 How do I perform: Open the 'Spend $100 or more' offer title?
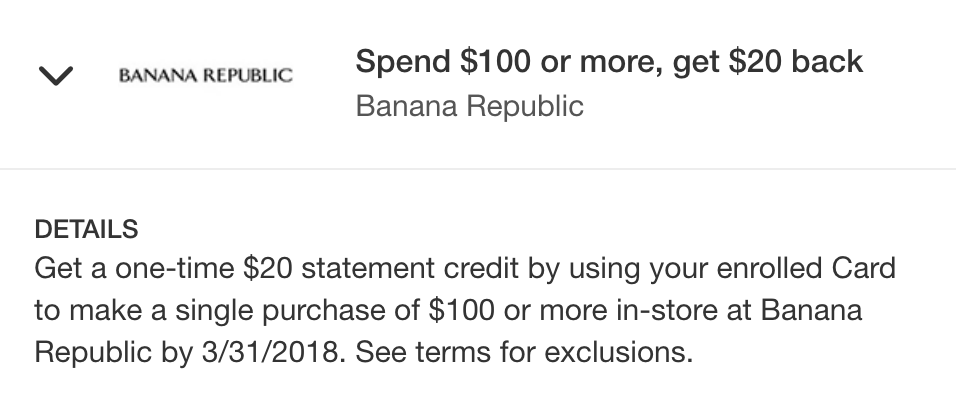[608, 62]
